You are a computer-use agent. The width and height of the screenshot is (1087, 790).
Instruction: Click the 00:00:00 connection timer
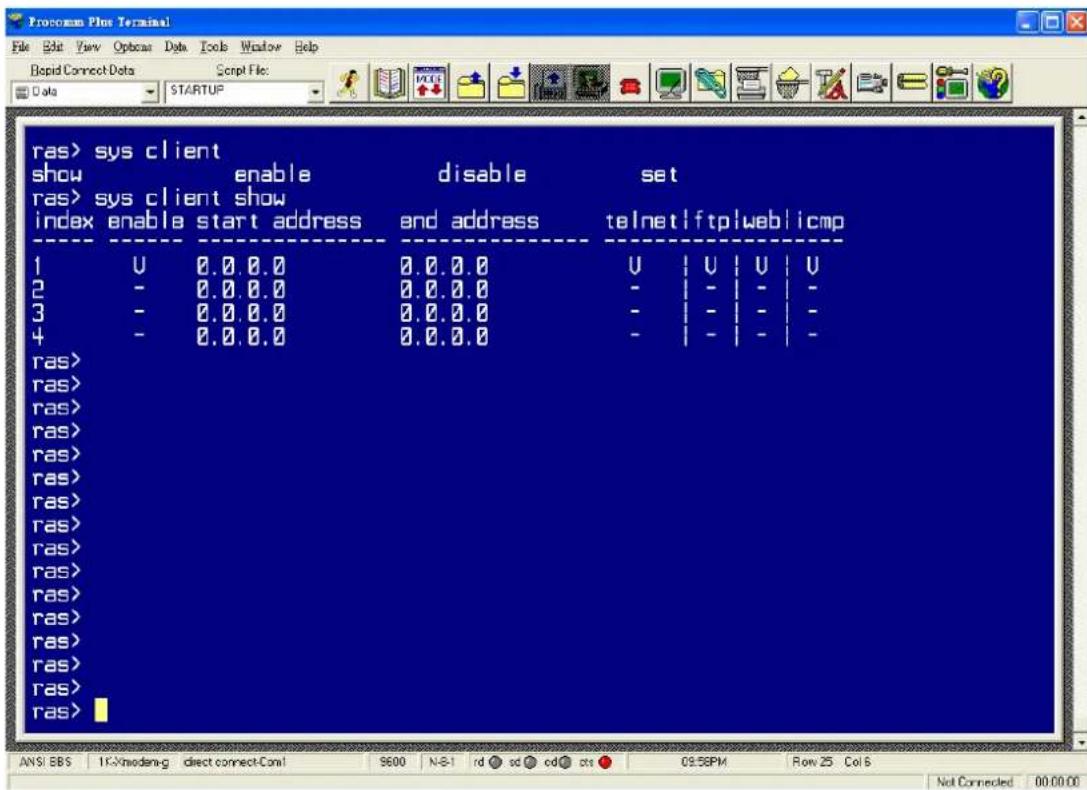point(1056,782)
